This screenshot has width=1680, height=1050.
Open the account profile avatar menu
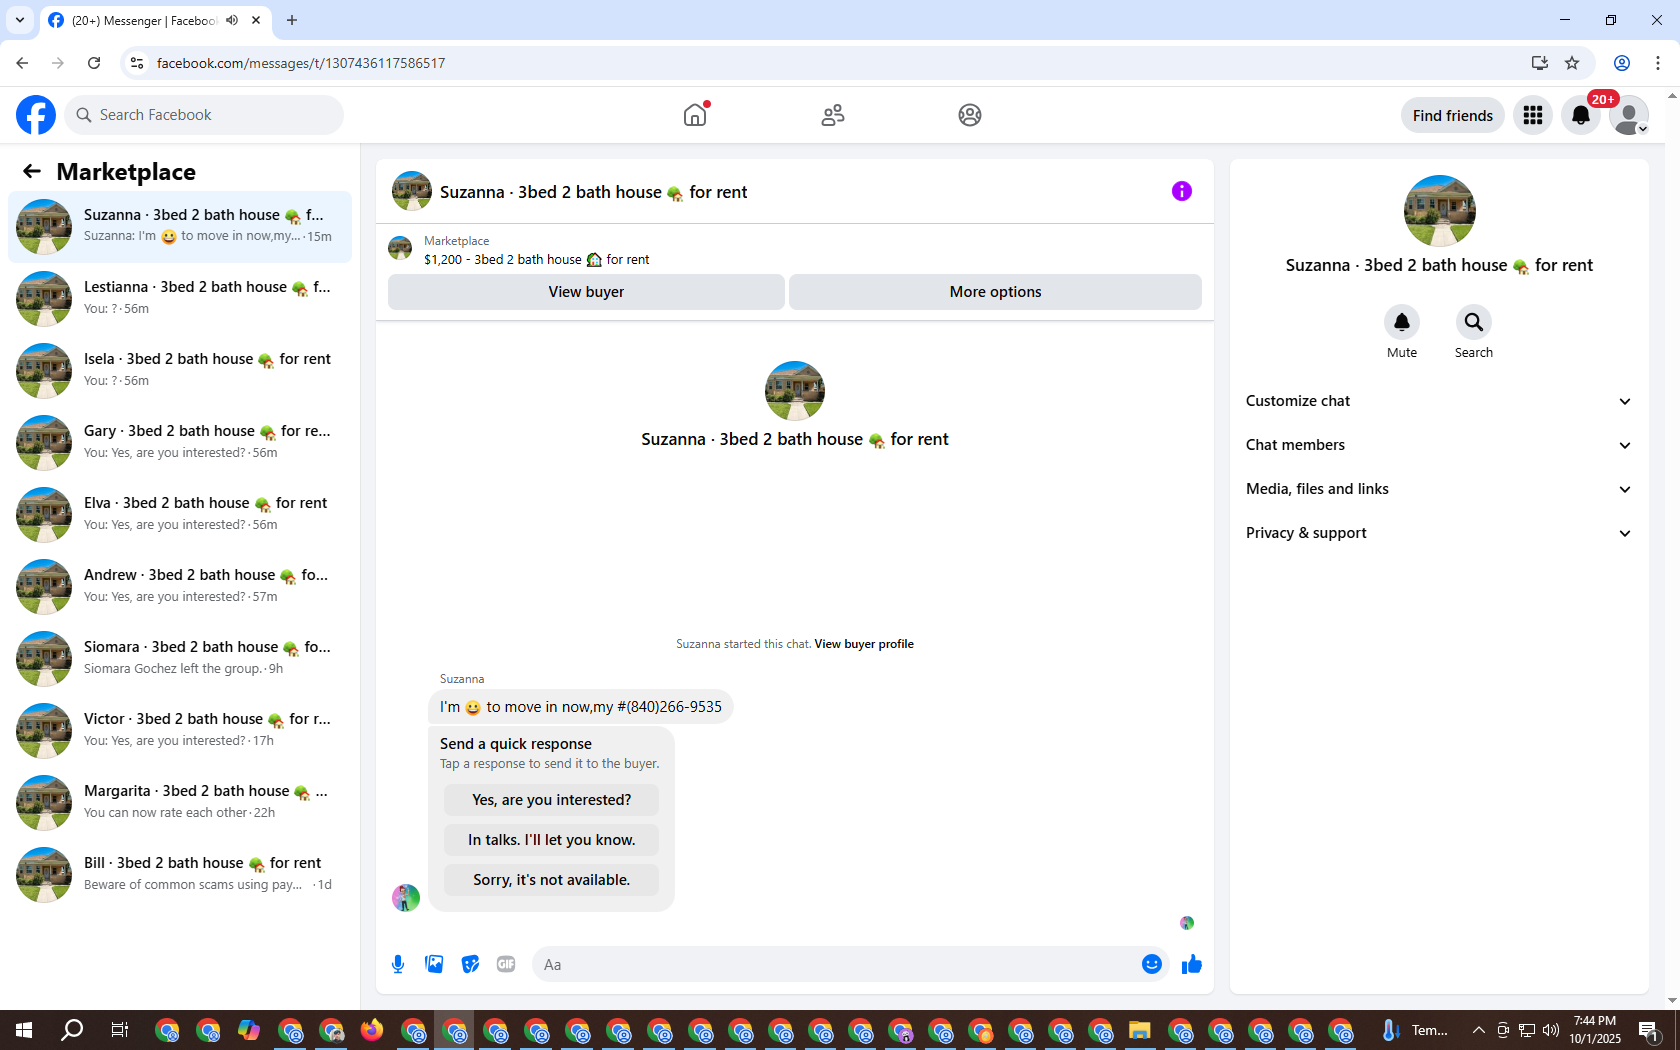coord(1629,115)
